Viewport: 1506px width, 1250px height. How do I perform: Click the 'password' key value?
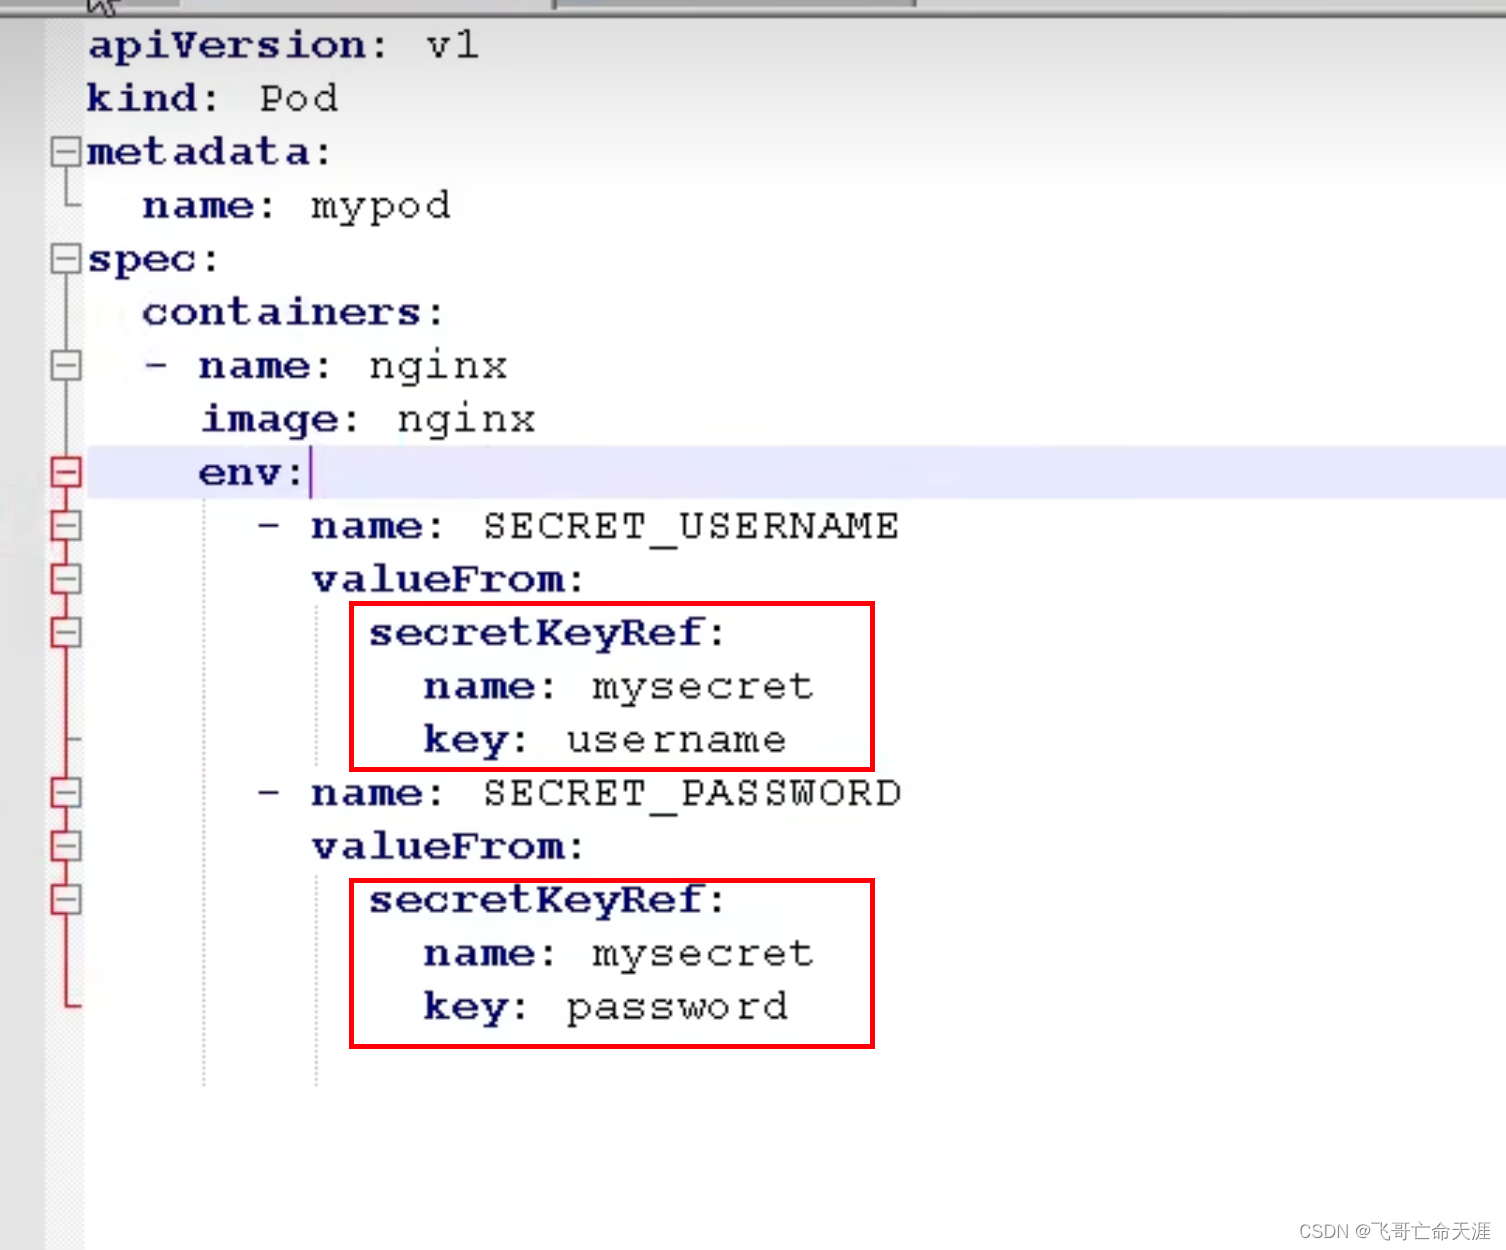click(677, 1008)
